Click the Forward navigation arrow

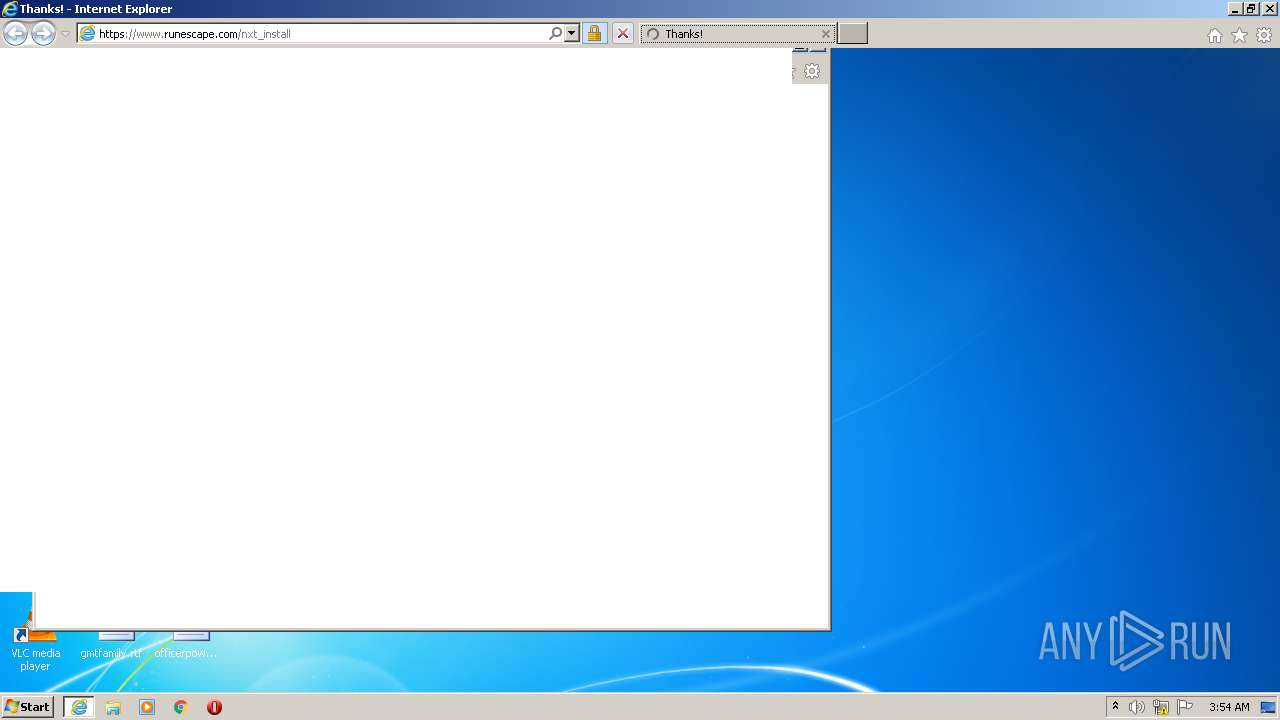tap(43, 34)
